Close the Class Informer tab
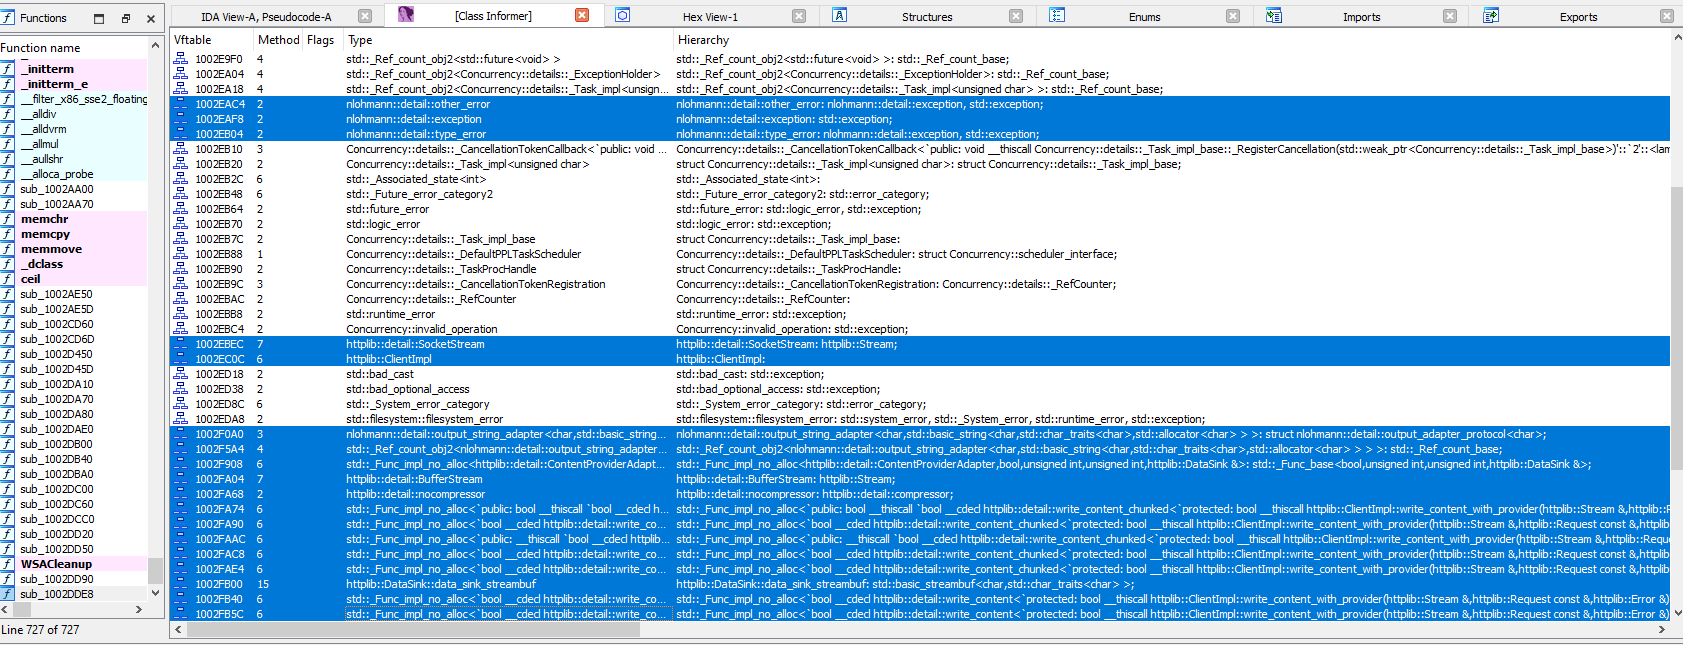The image size is (1683, 645). [582, 15]
